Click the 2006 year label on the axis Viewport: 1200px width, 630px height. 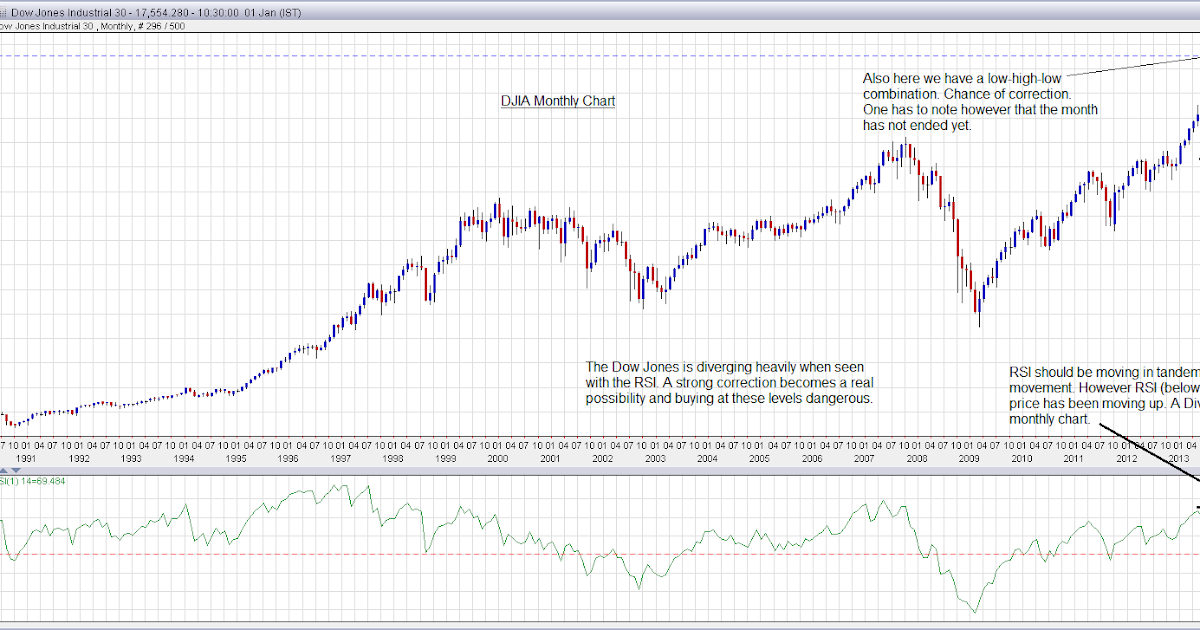812,459
